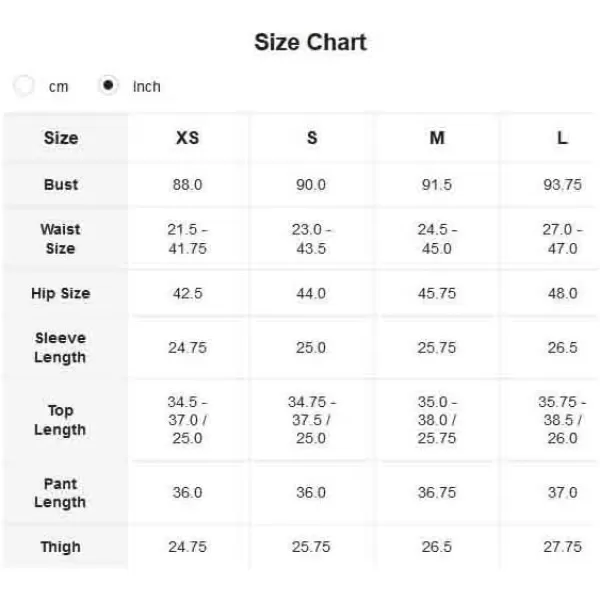Screen dimensions: 600x600
Task: Select the cm unit radio button
Action: (x=24, y=85)
